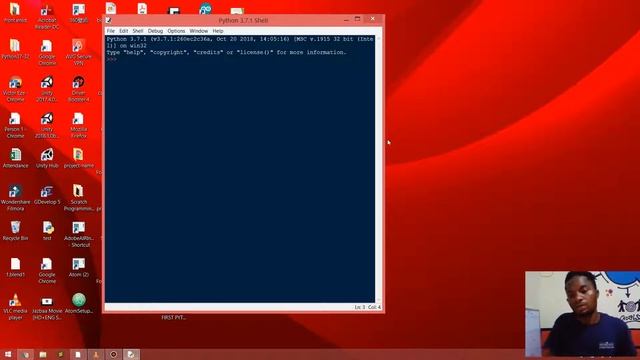Image resolution: width=640 pixels, height=360 pixels.
Task: Select the Scratch Programming folder icon
Action: pos(78,198)
